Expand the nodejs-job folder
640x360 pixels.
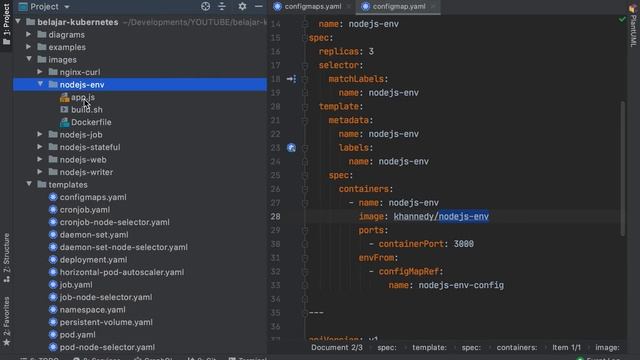40,134
